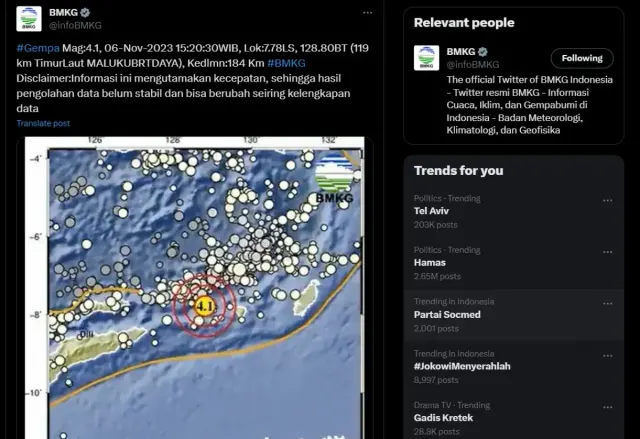Toggle the Following button for BMKG

[582, 58]
